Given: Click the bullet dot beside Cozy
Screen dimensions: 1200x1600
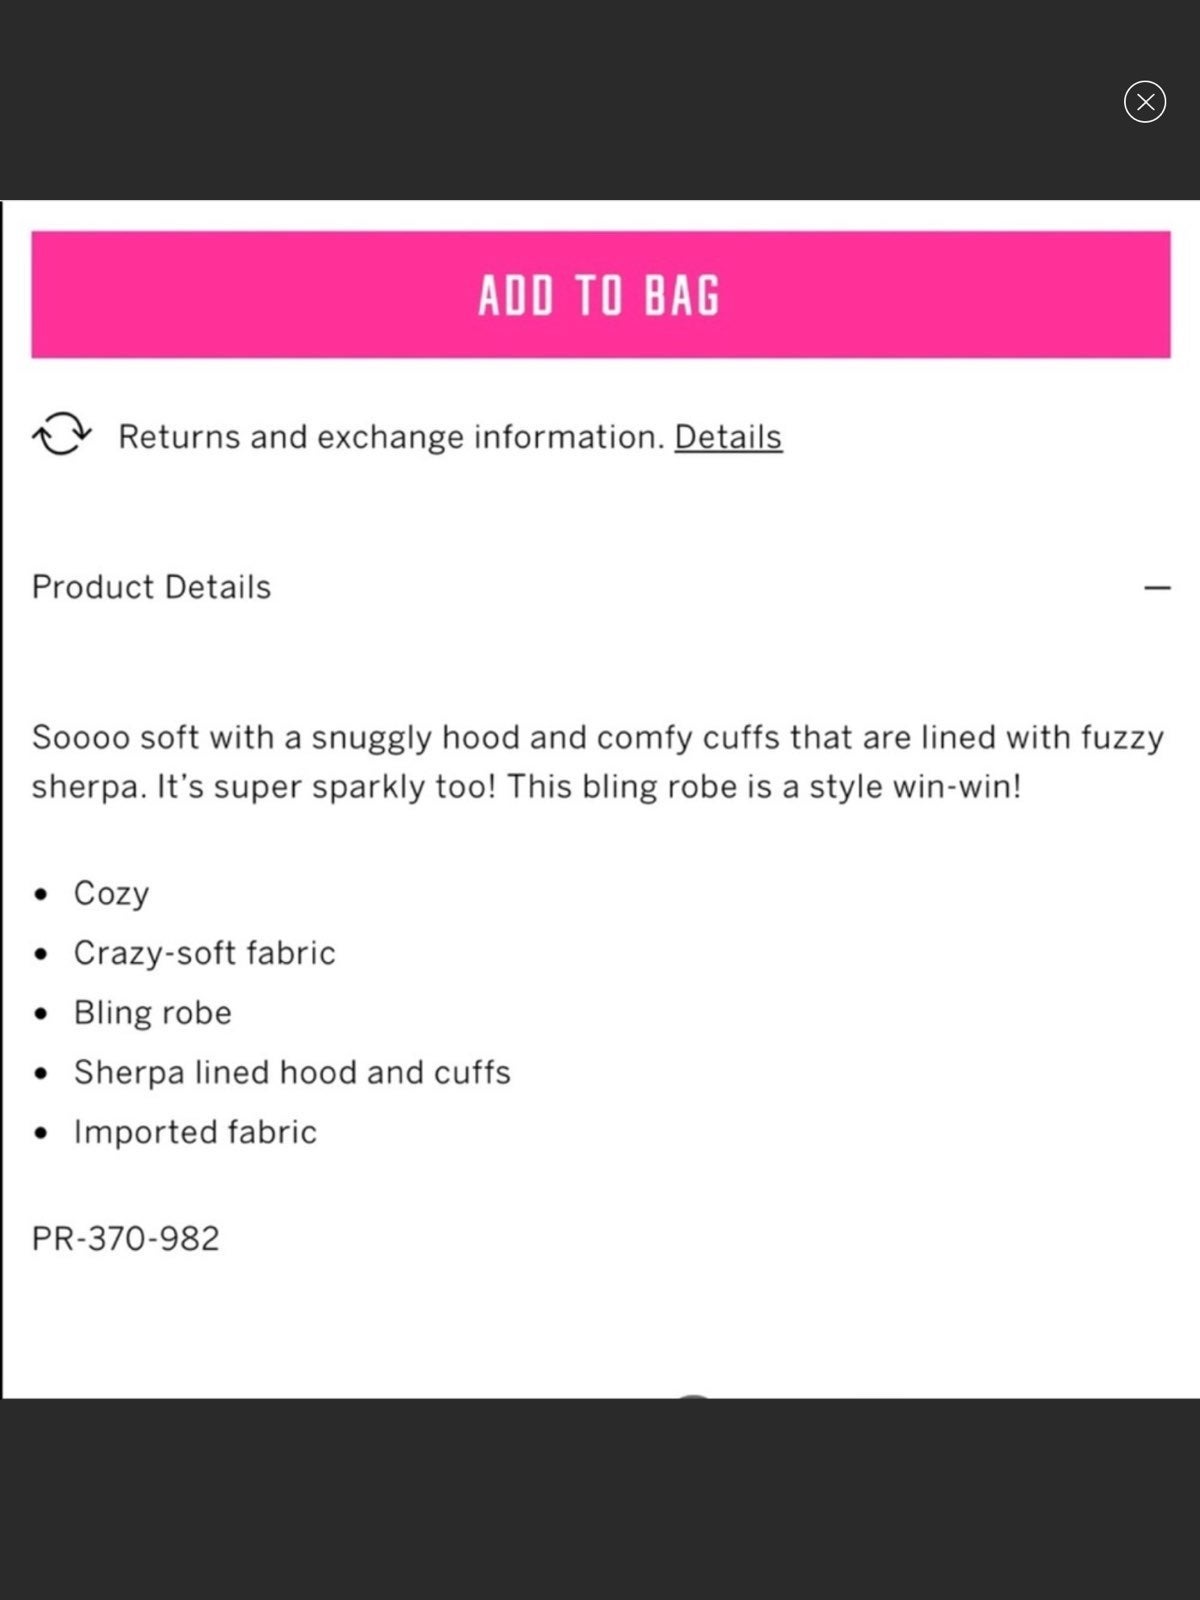Looking at the screenshot, I should tap(40, 894).
